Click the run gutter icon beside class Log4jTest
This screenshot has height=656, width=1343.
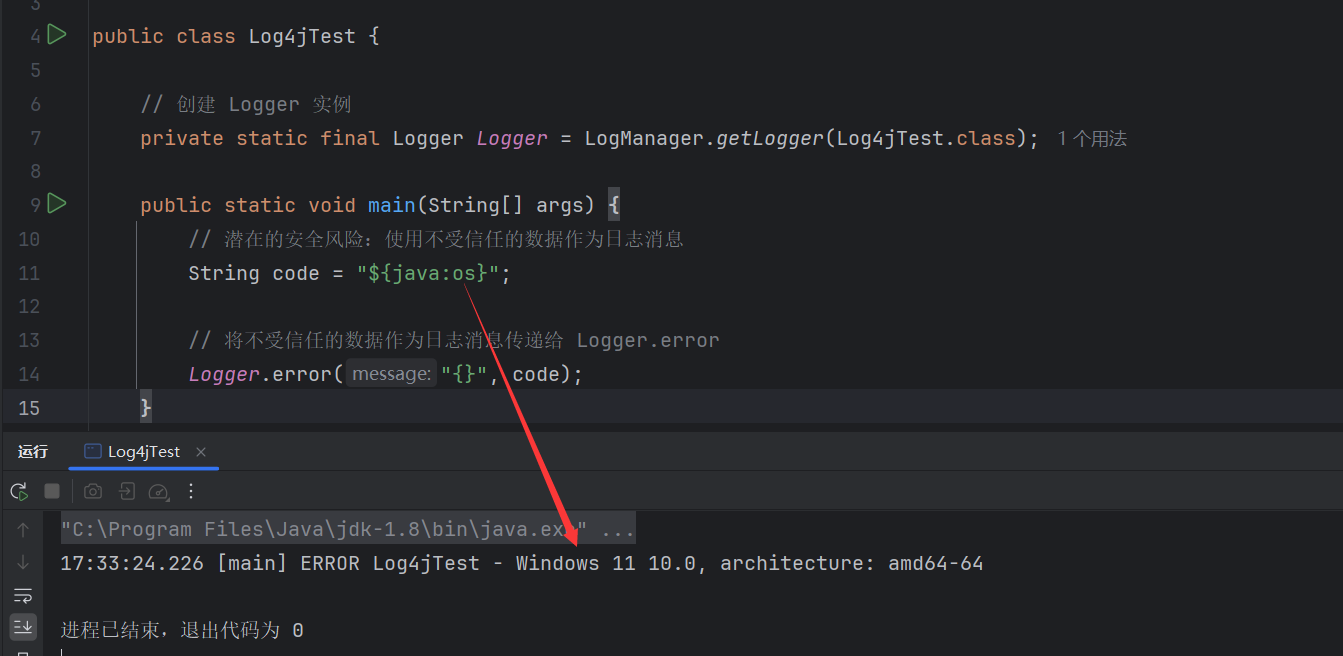click(57, 35)
